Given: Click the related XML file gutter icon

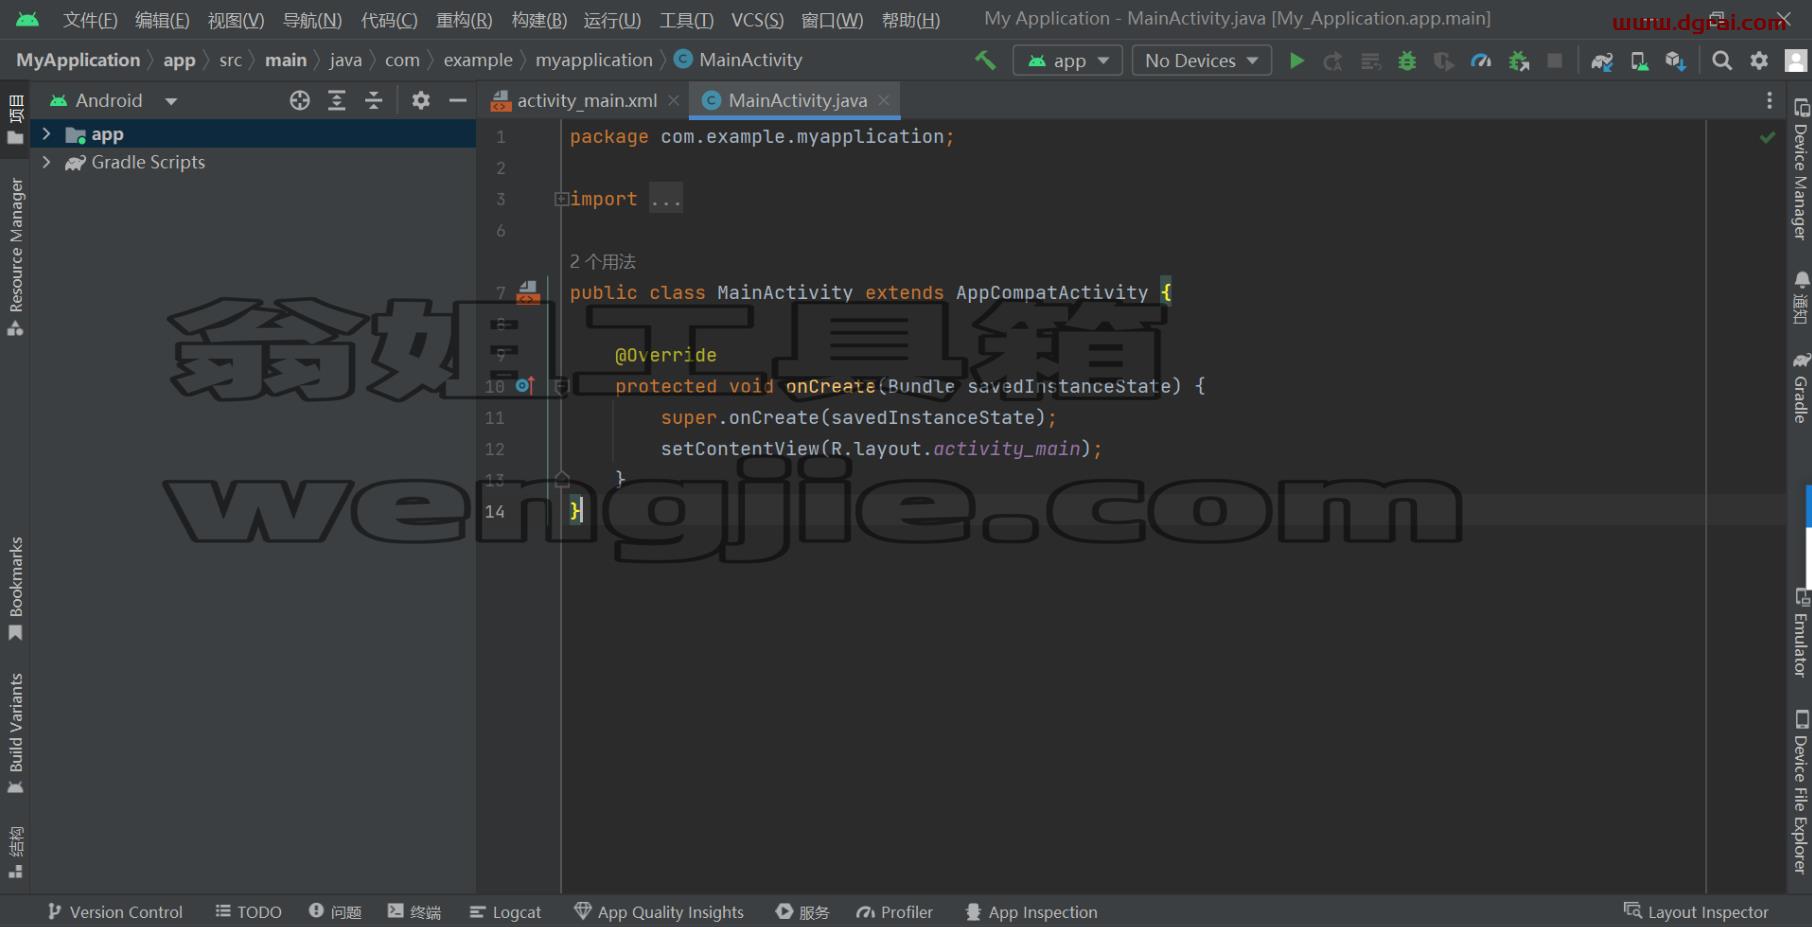Looking at the screenshot, I should point(528,292).
